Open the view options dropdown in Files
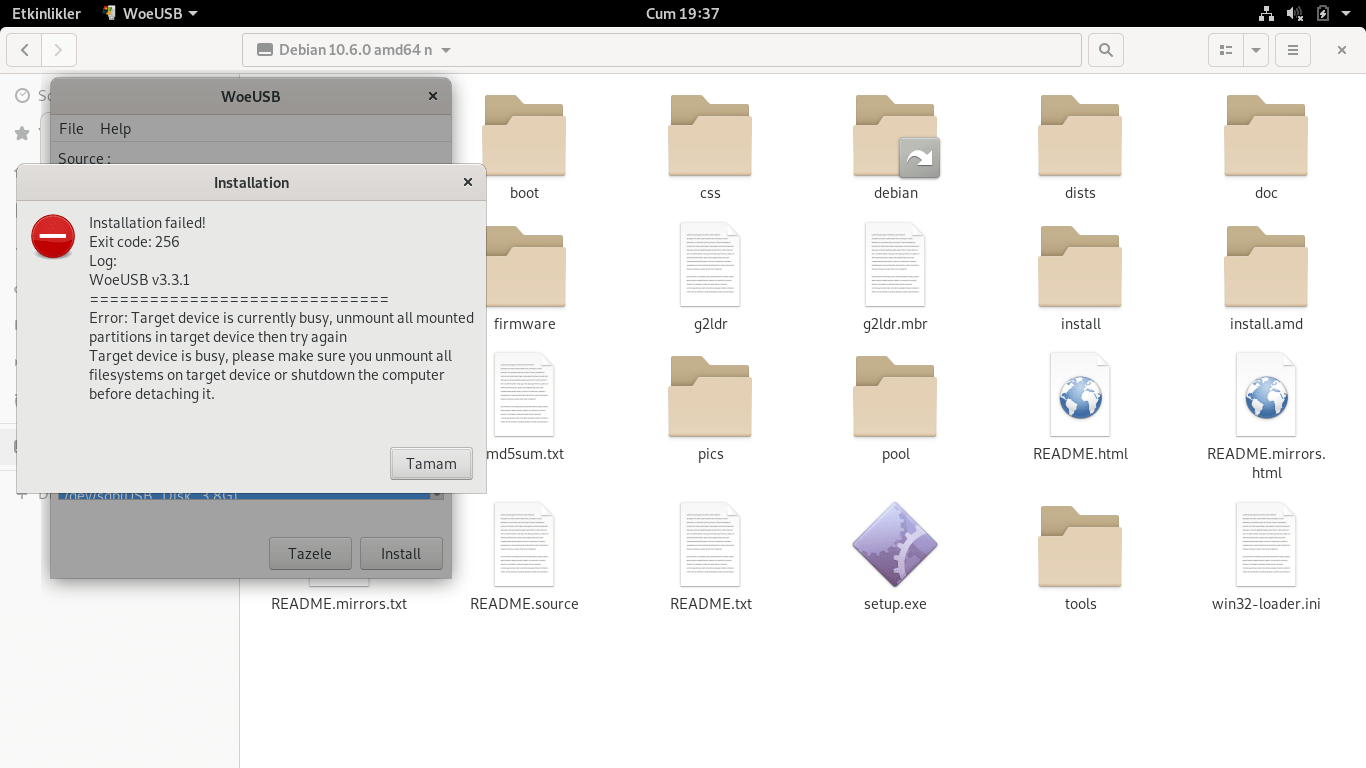Screen dimensions: 1366x768 [1256, 50]
